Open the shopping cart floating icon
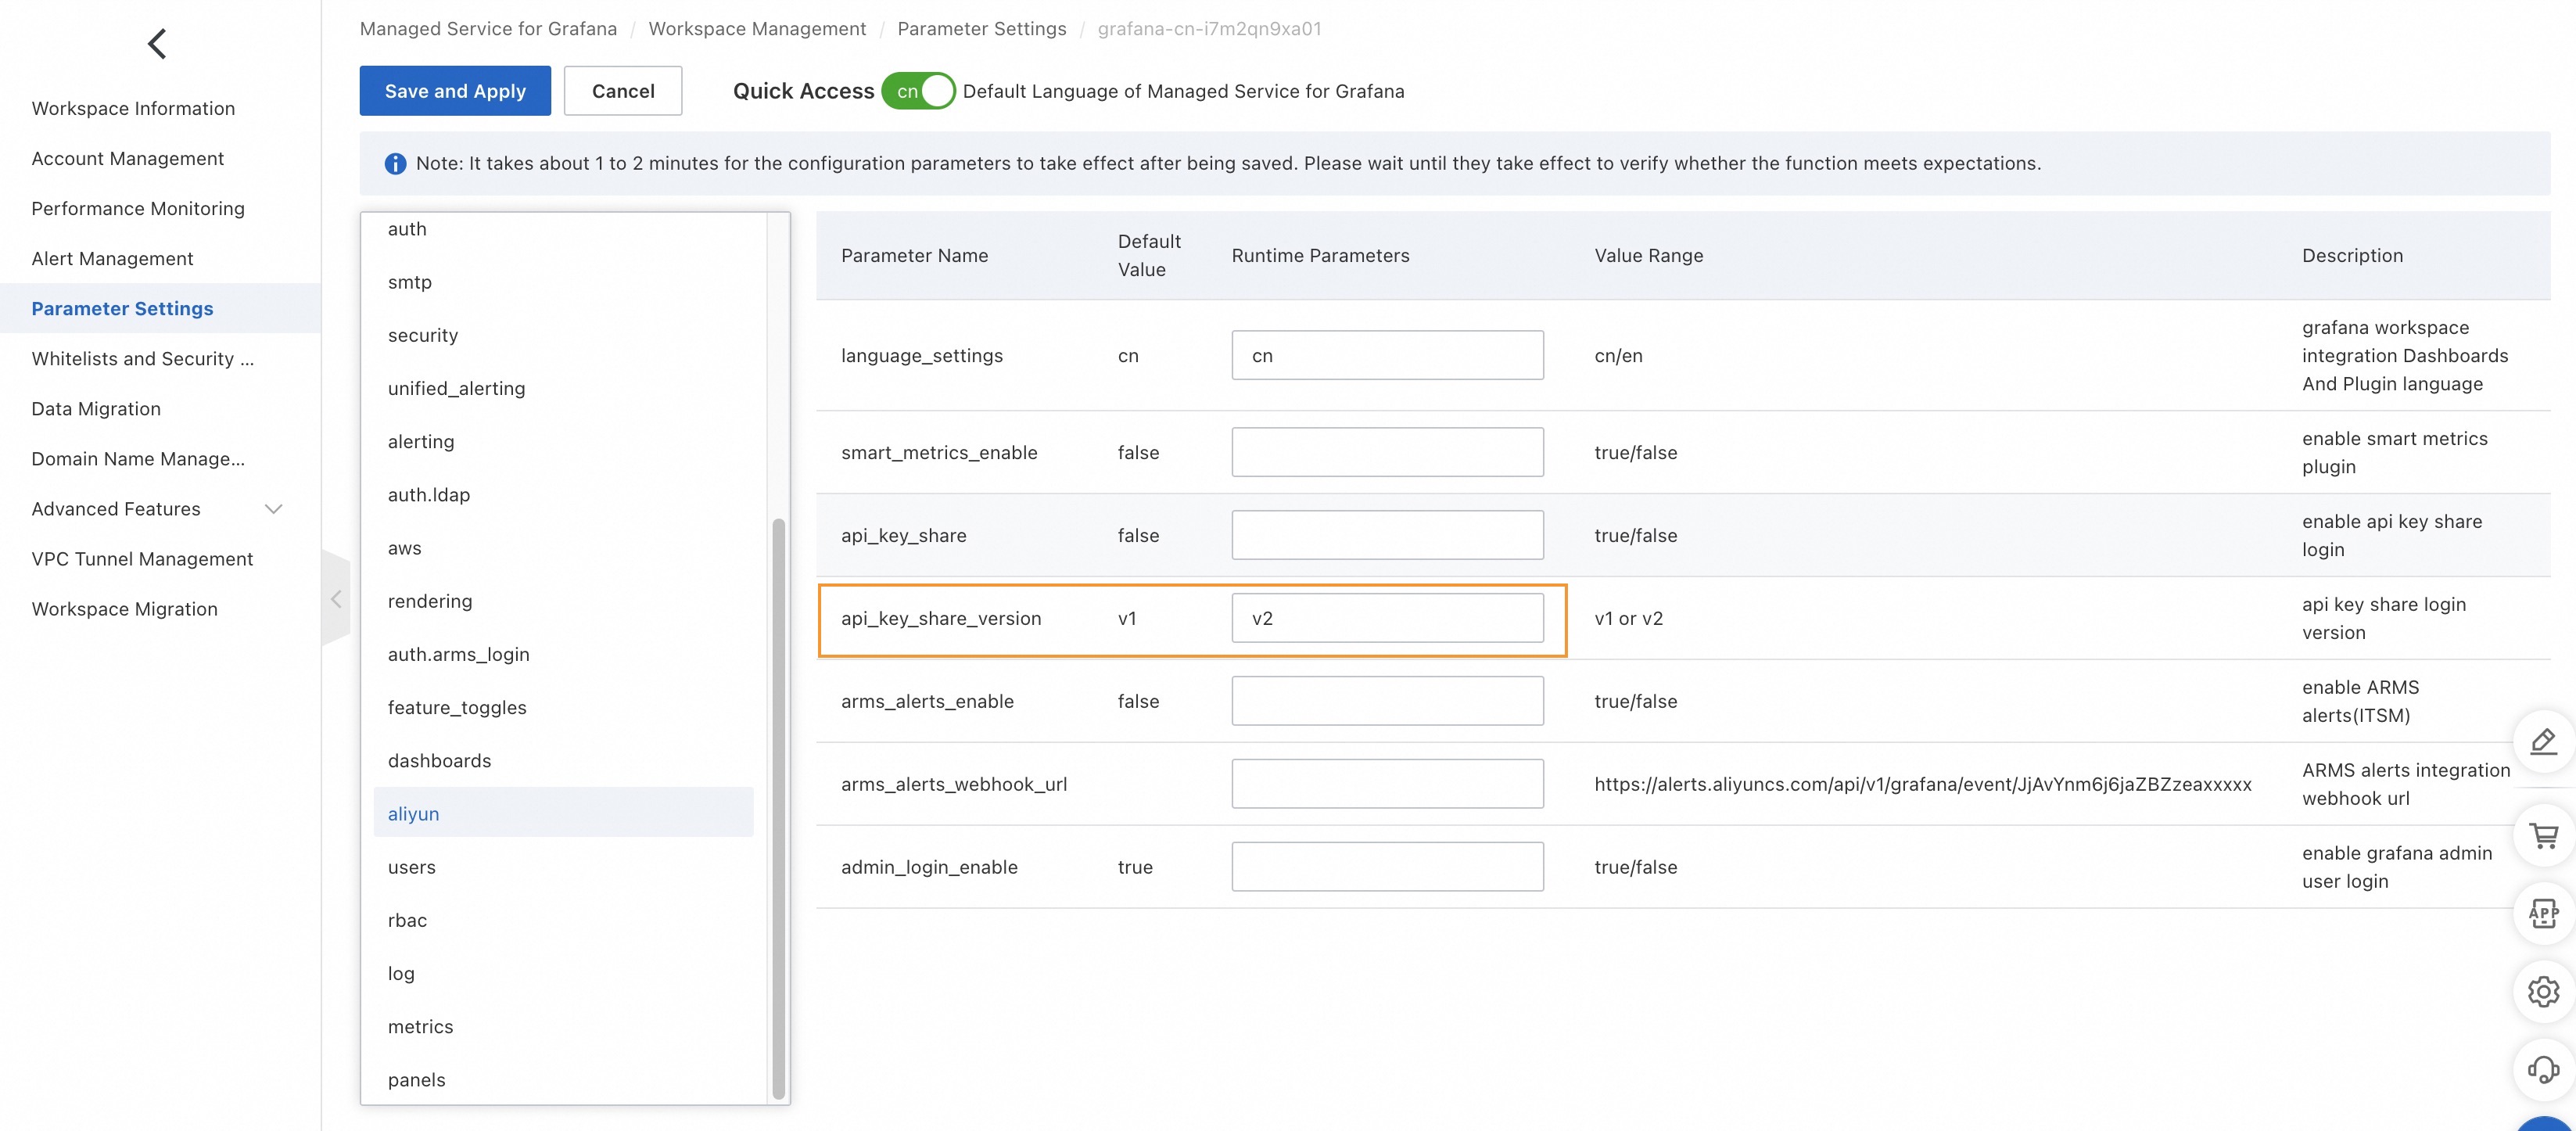The width and height of the screenshot is (2576, 1131). point(2543,835)
